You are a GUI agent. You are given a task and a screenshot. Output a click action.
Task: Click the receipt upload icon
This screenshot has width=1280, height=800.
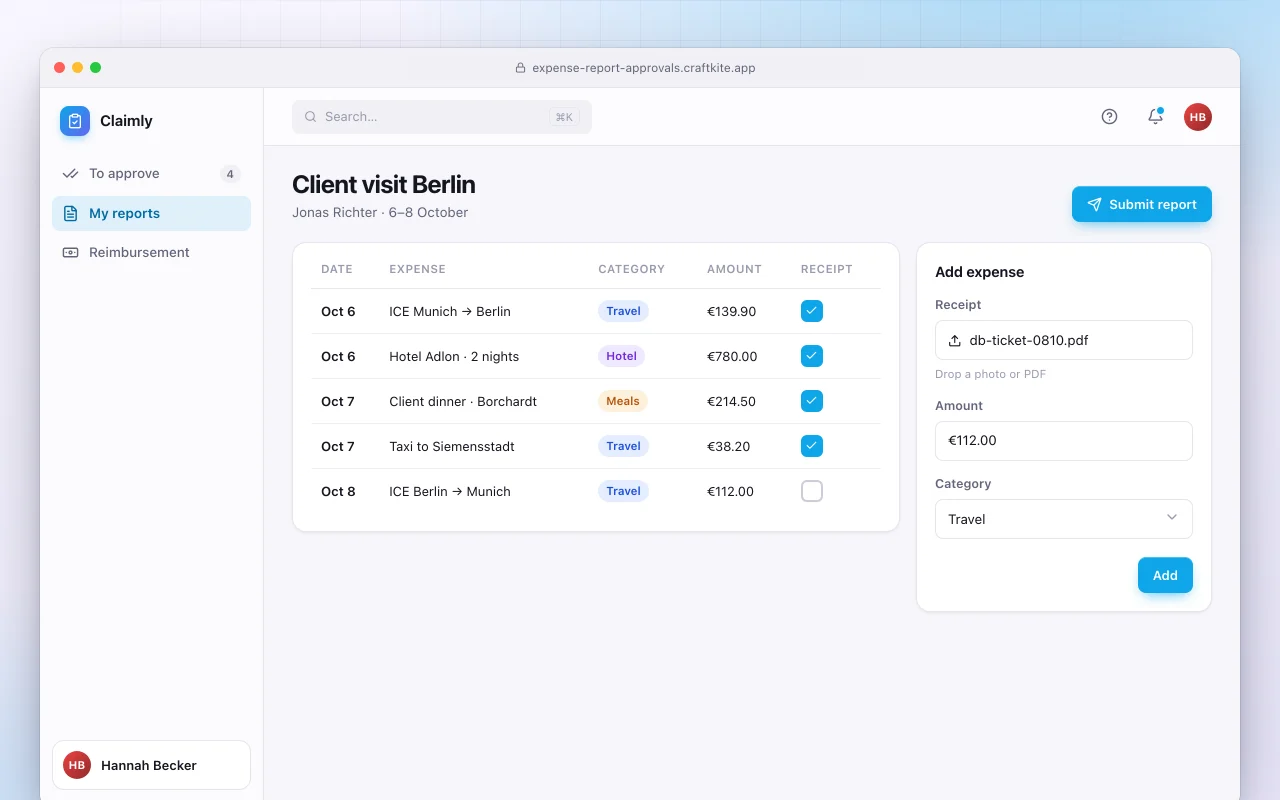(x=955, y=340)
